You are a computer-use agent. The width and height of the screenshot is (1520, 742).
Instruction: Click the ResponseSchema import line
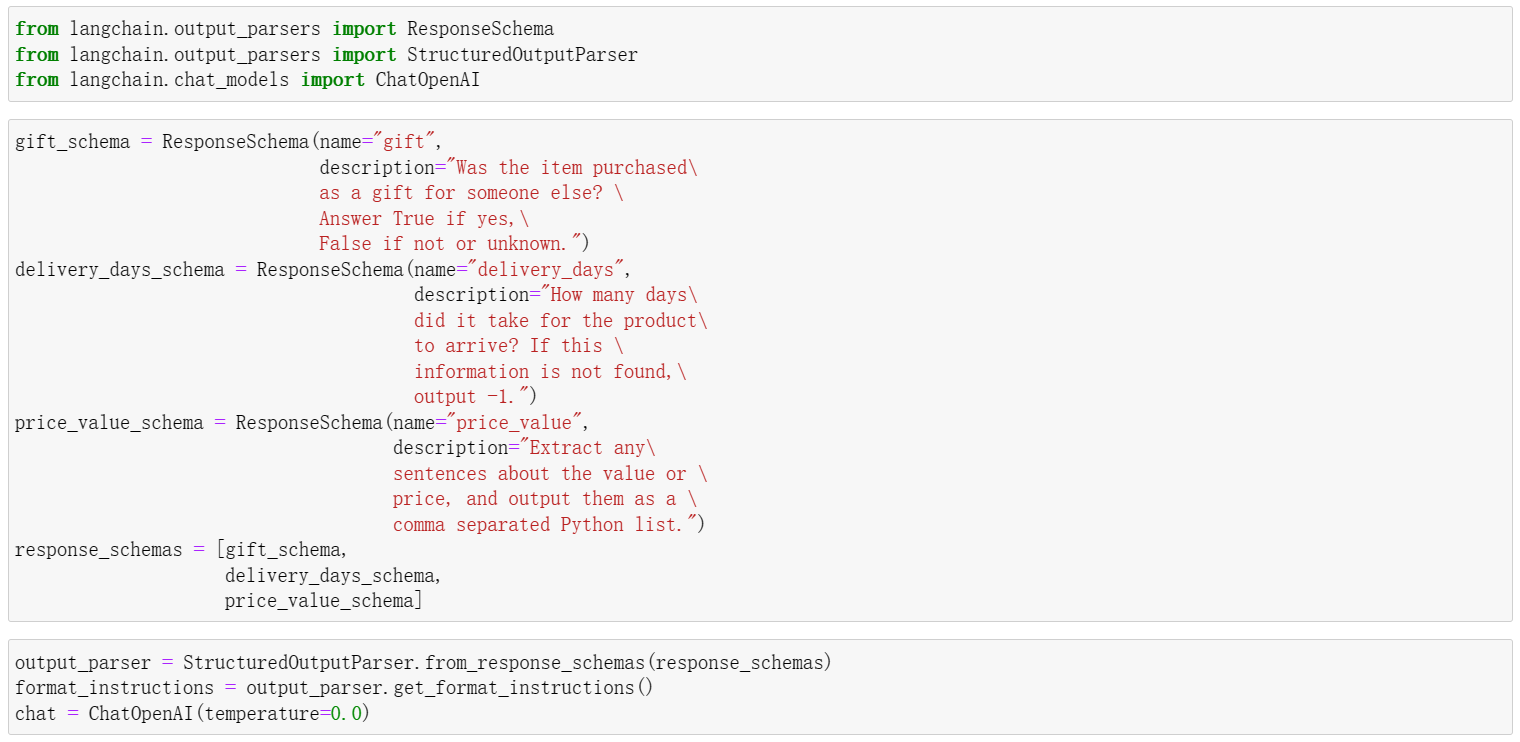point(284,29)
